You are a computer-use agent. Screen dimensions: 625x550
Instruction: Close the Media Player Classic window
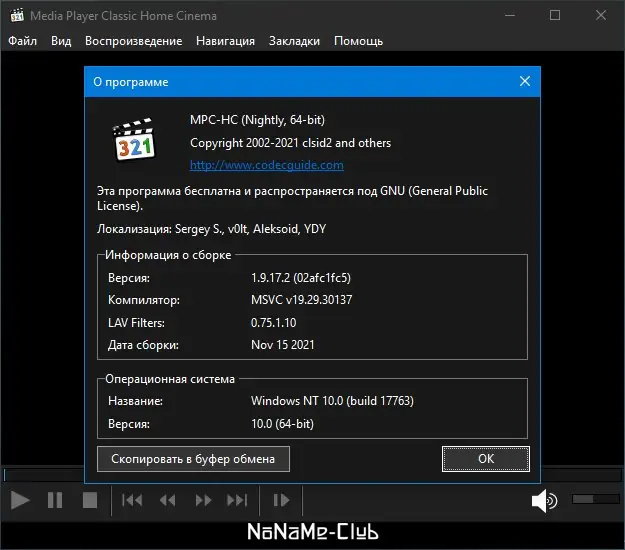601,16
